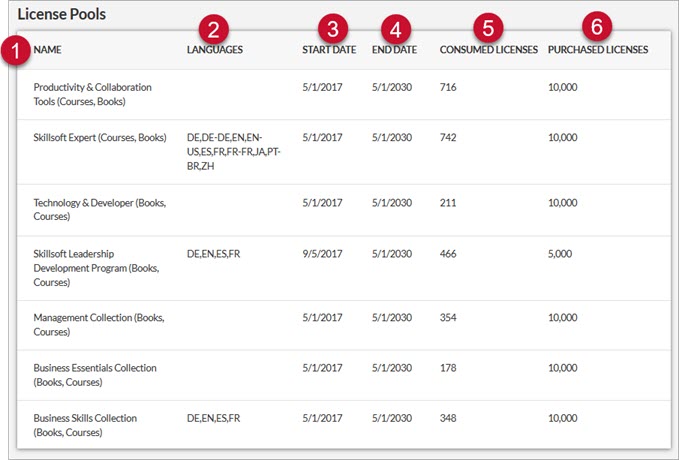Viewport: 679px width, 460px height.
Task: Click the CONSUMED LICENSES column header
Action: pos(488,50)
